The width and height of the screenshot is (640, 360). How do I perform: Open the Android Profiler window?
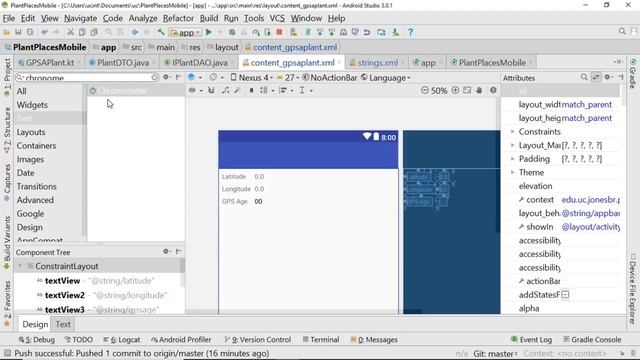[181, 340]
